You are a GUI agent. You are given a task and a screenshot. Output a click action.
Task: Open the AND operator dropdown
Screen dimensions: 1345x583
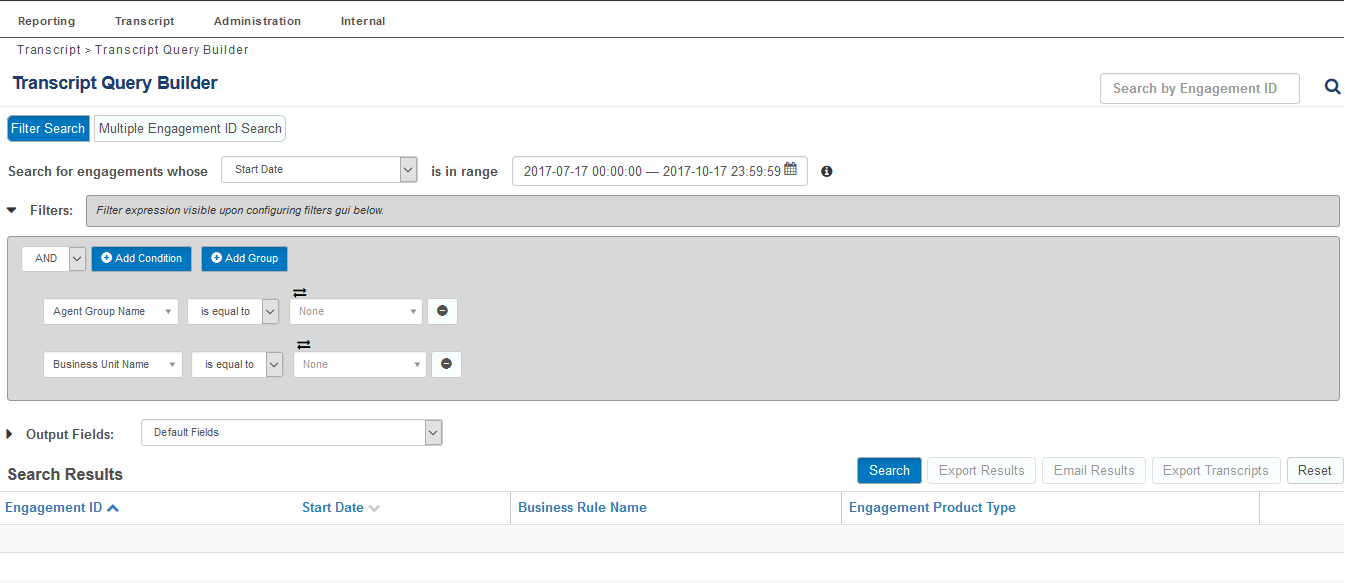coord(77,258)
